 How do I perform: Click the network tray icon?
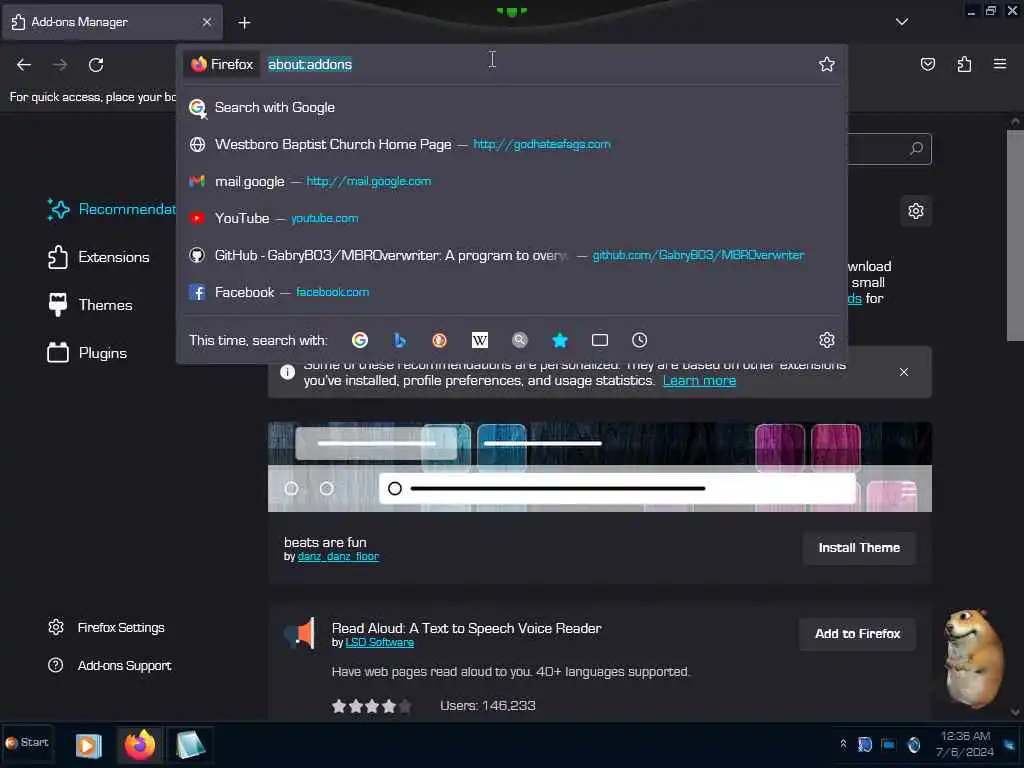pyautogui.click(x=888, y=744)
